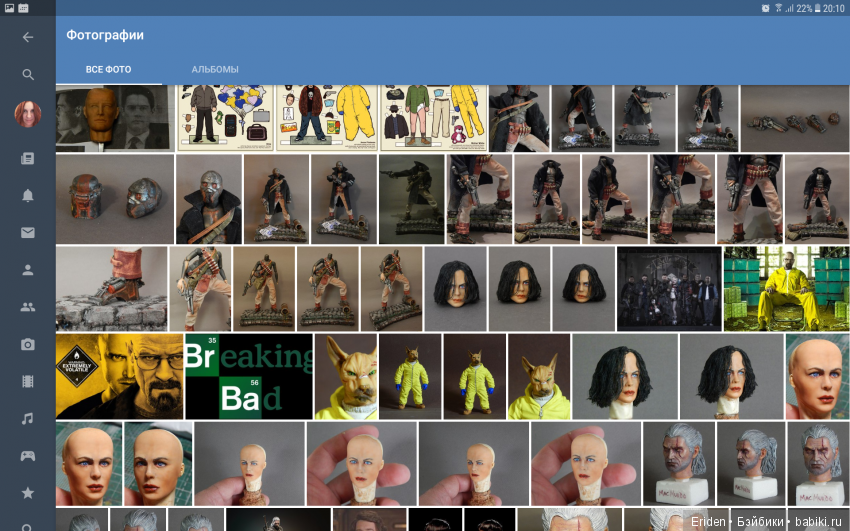Open the news feed sidebar icon
Screen dimensions: 850x531
[28, 158]
